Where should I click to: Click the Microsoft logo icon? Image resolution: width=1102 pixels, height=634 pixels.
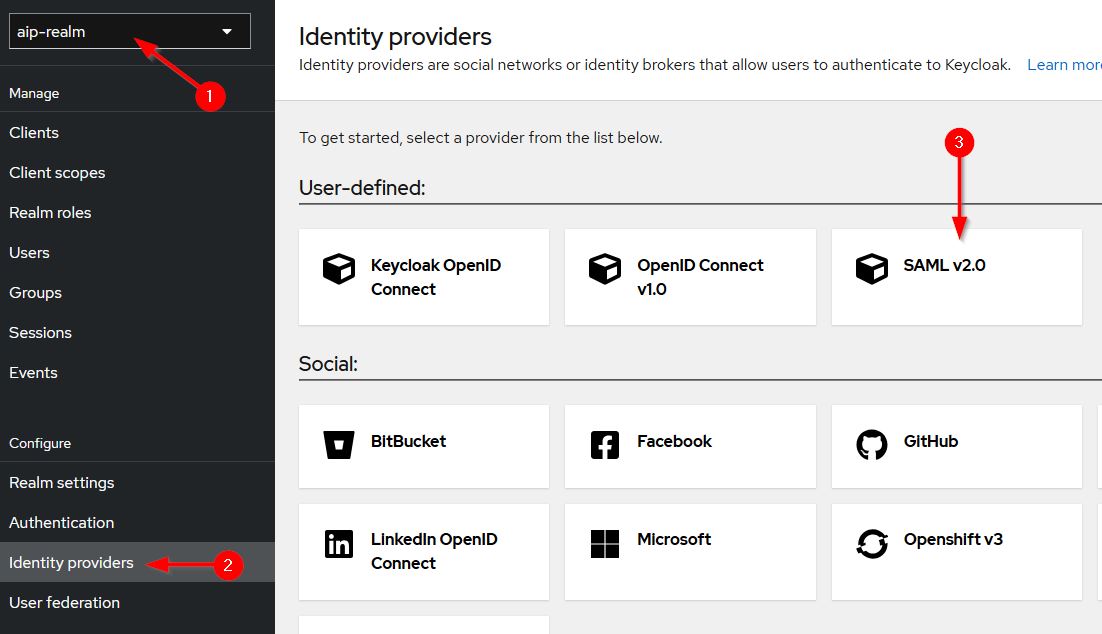[x=605, y=543]
